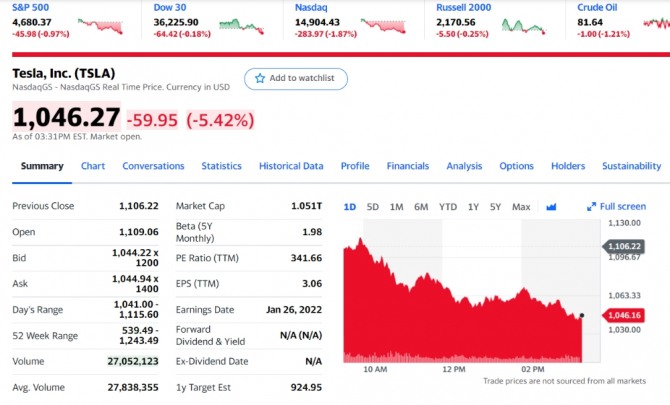Click the Full screen expand arrows icon

[x=591, y=207]
